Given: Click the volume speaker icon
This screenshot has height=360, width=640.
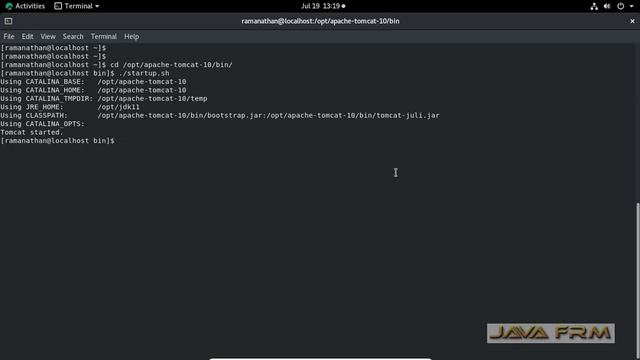Looking at the screenshot, I should coord(607,6).
